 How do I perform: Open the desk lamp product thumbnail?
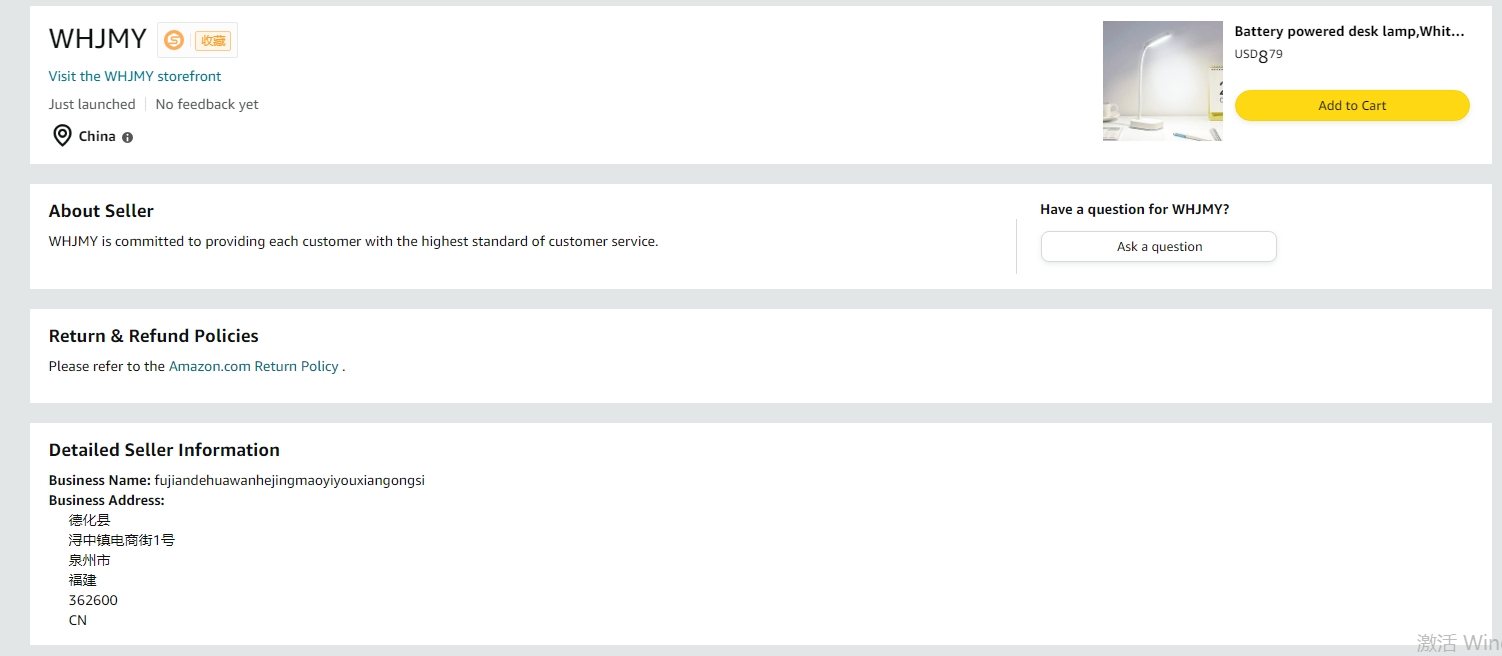coord(1162,81)
